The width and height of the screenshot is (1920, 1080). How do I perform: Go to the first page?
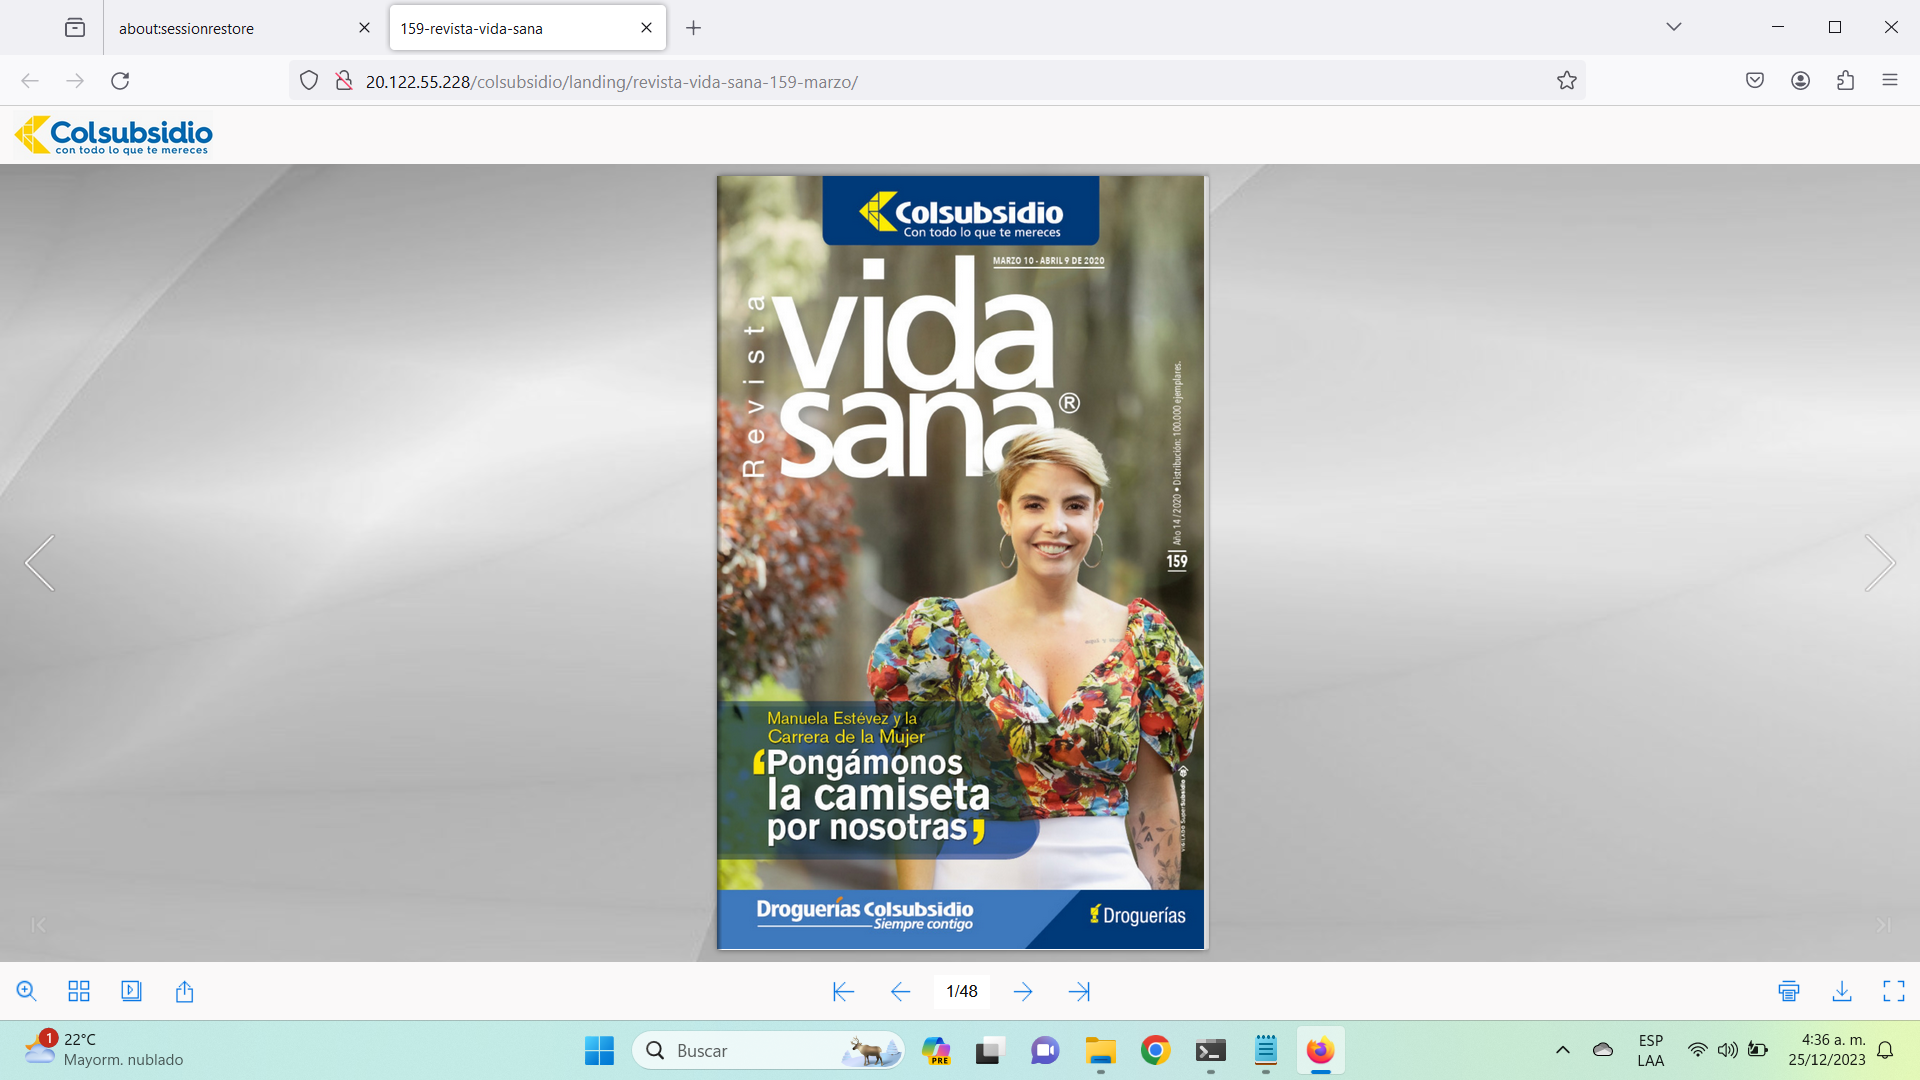point(843,991)
